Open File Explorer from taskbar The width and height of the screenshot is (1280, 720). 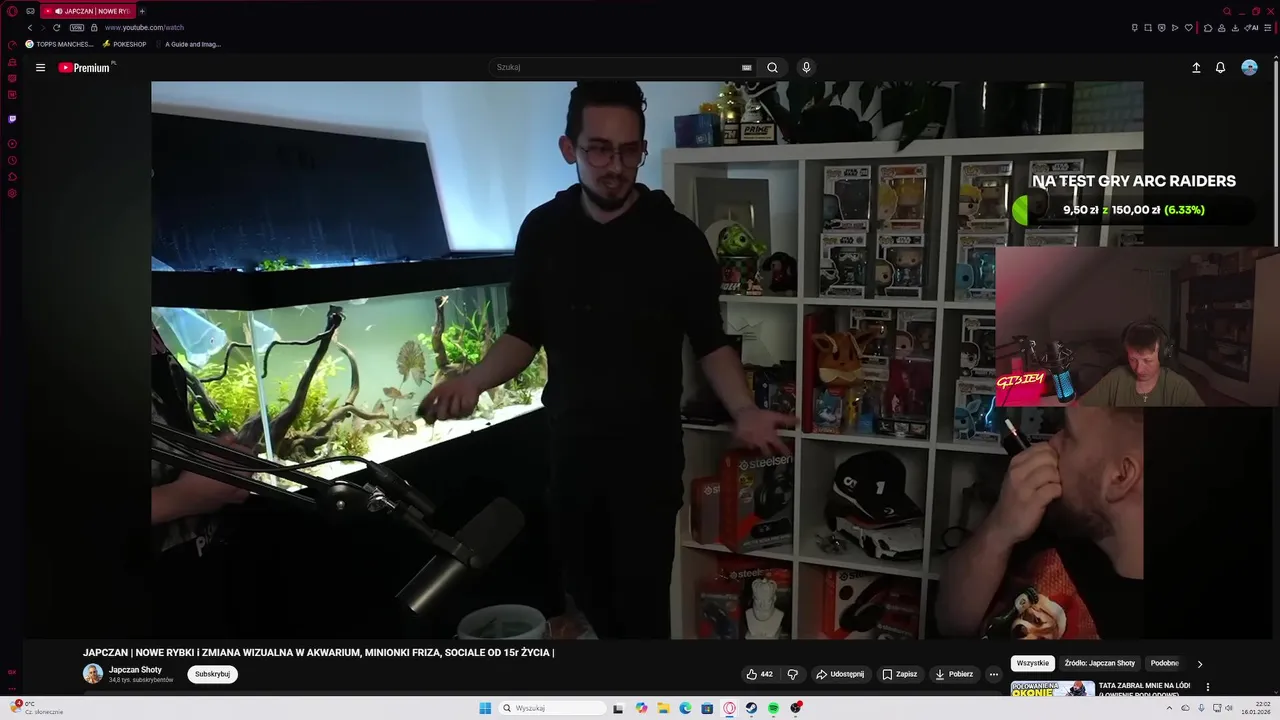coord(663,708)
